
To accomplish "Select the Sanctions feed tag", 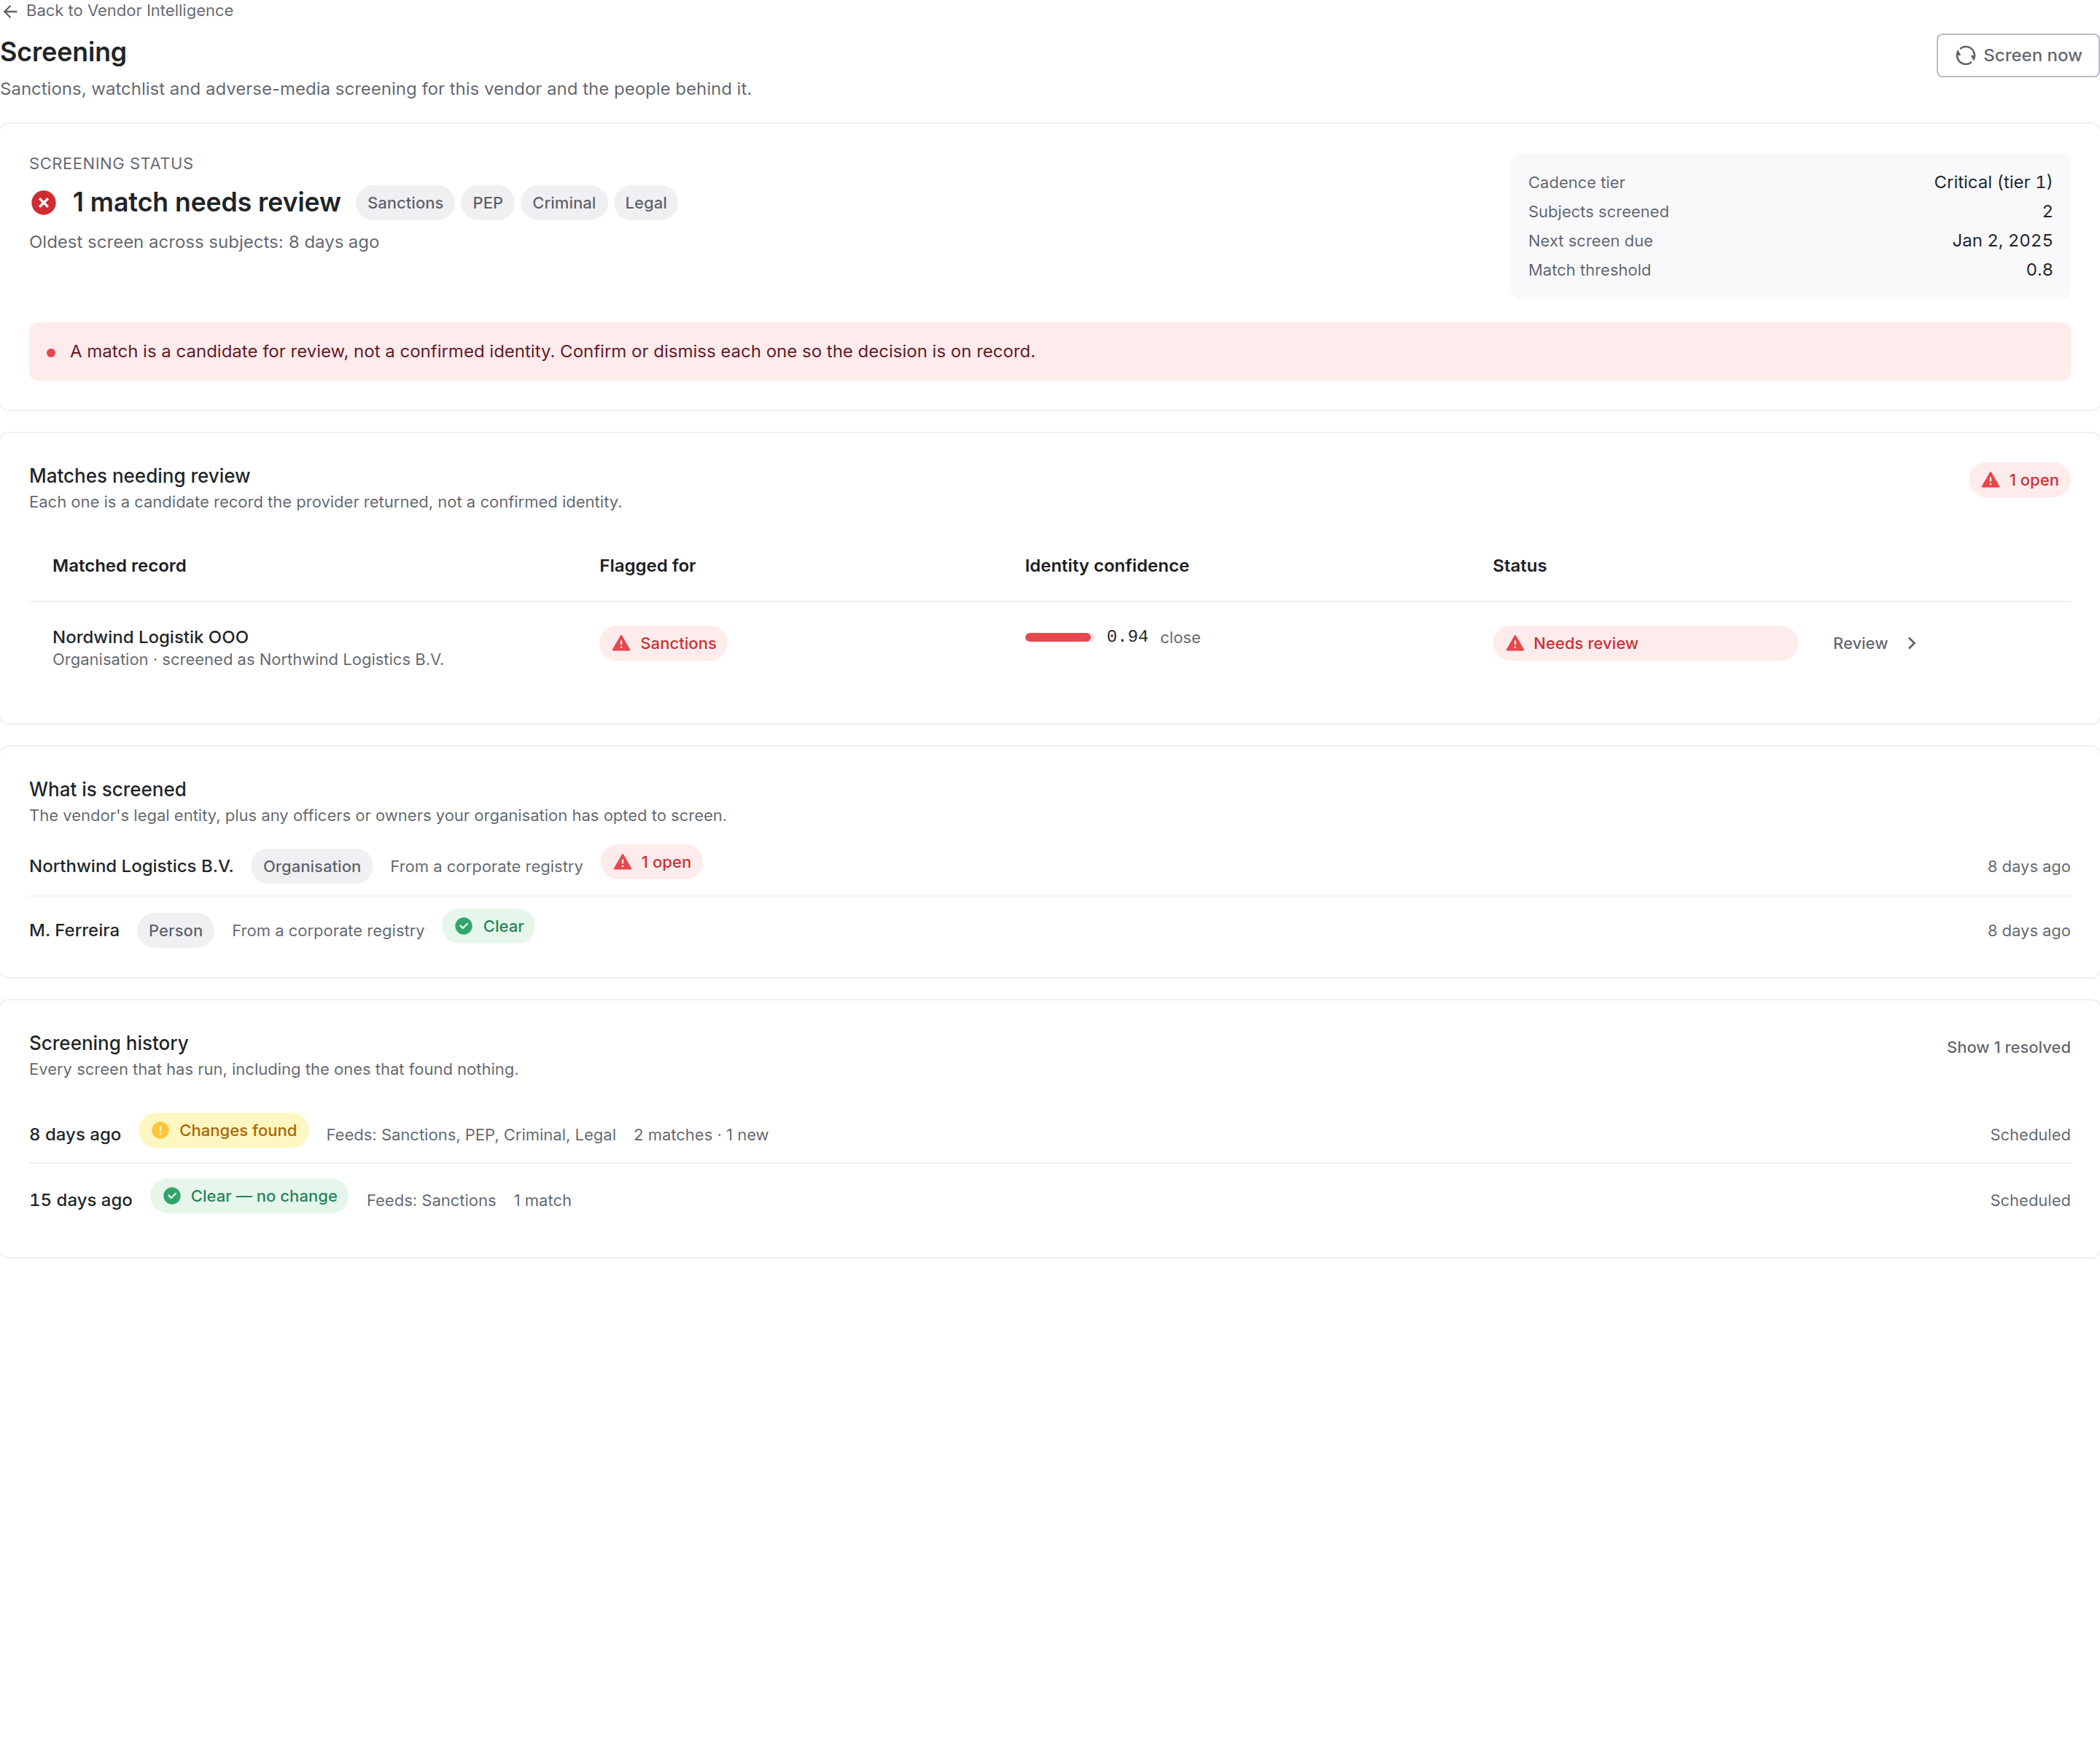I will click(405, 203).
